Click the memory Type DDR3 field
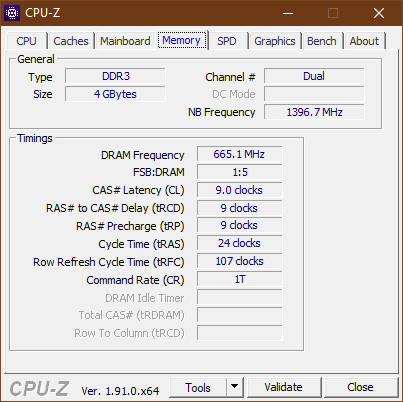 [115, 76]
